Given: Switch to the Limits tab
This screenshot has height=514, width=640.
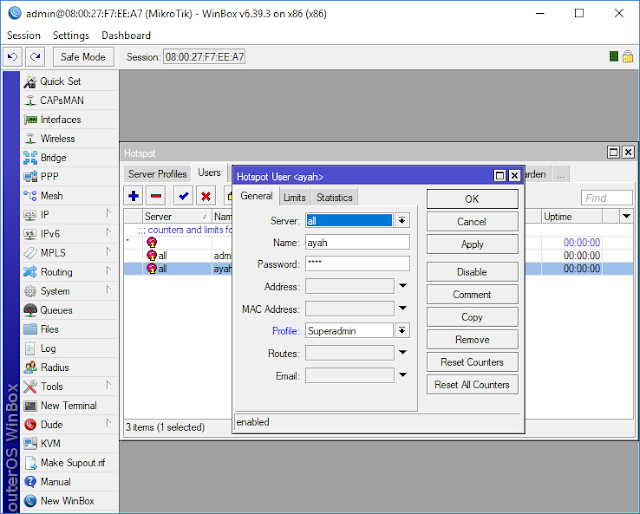Looking at the screenshot, I should coord(294,197).
